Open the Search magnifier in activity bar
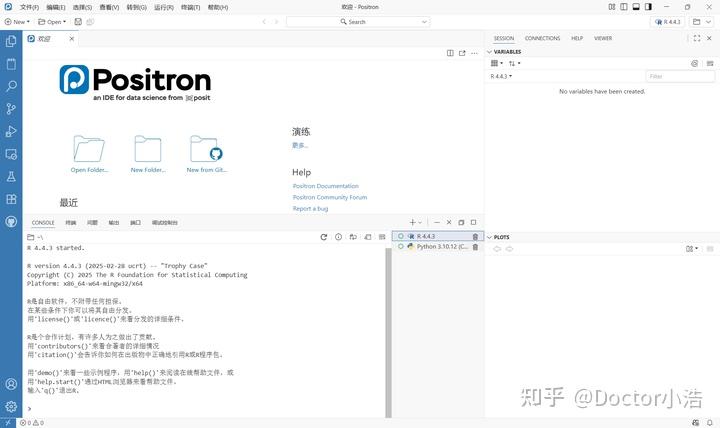The width and height of the screenshot is (720, 428). click(x=11, y=86)
